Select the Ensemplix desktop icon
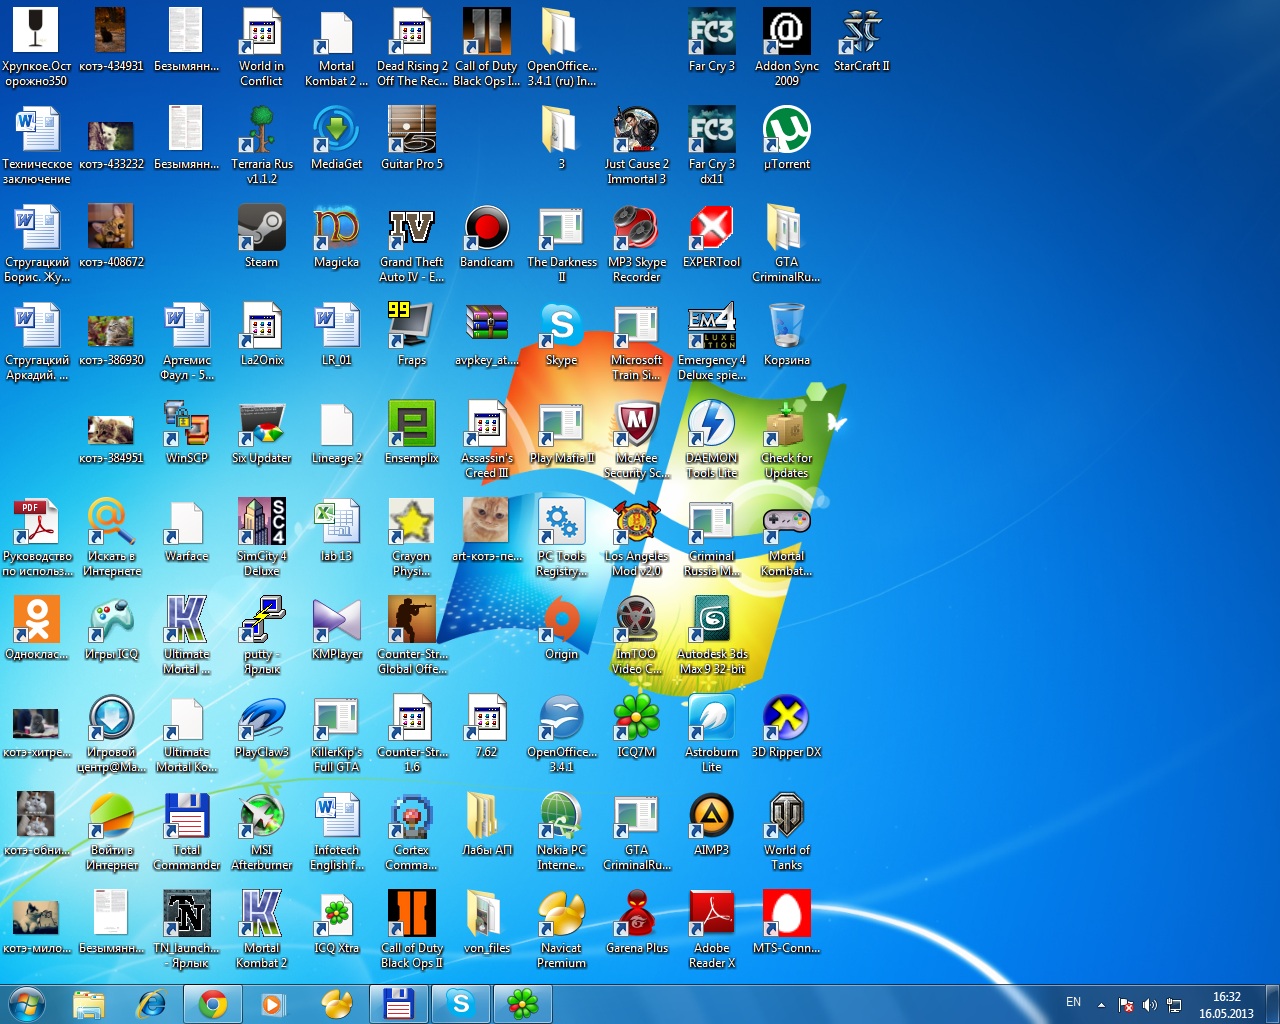 [x=411, y=433]
